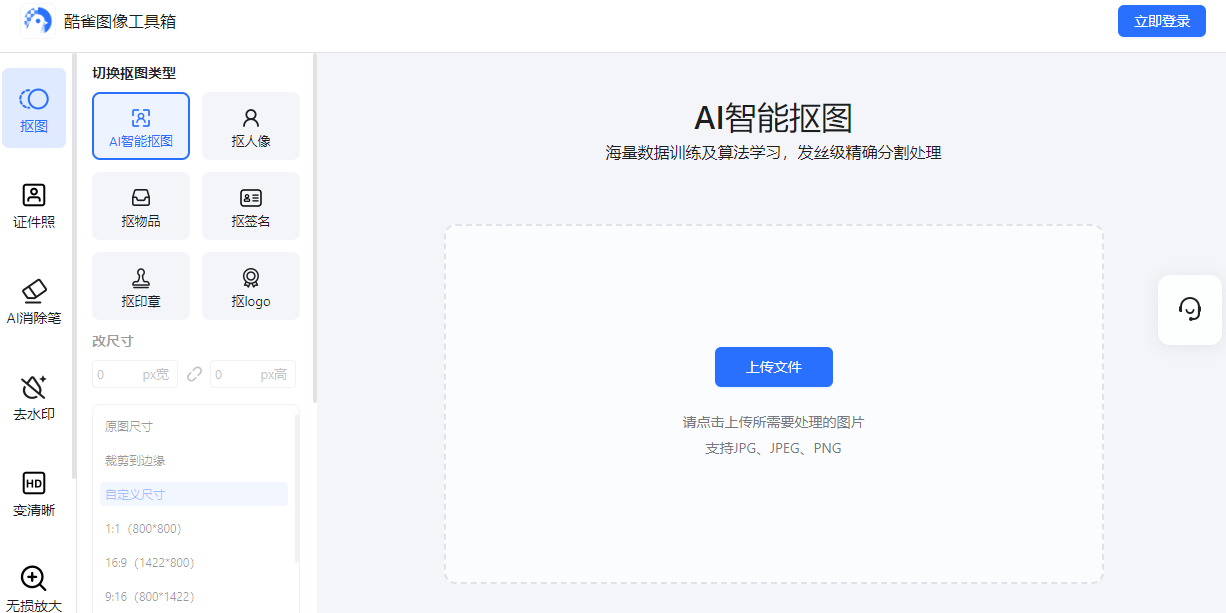Click the floating feedback icon on the right
1226x613 pixels.
1189,310
